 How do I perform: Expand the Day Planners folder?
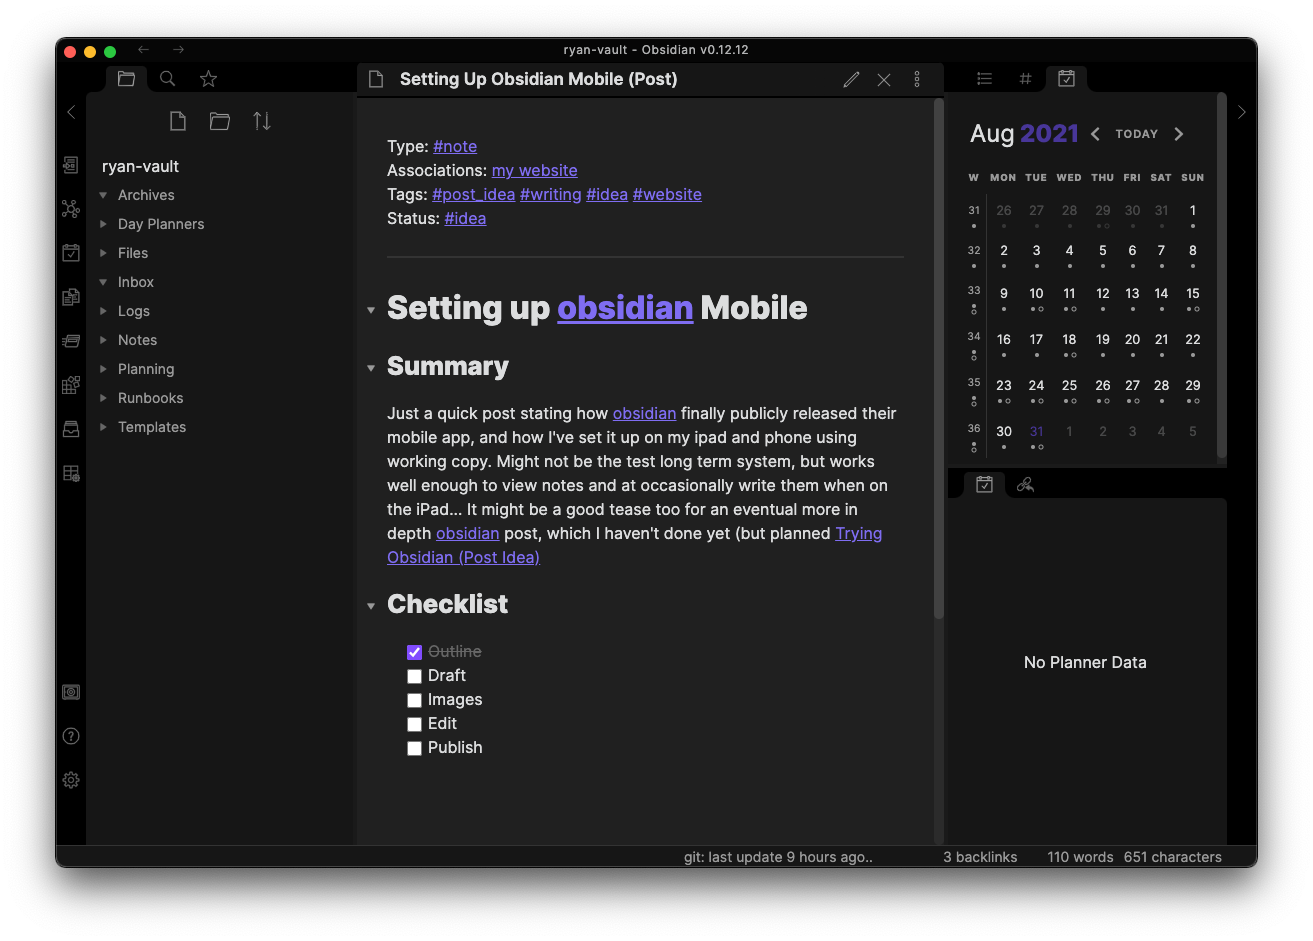[x=104, y=224]
